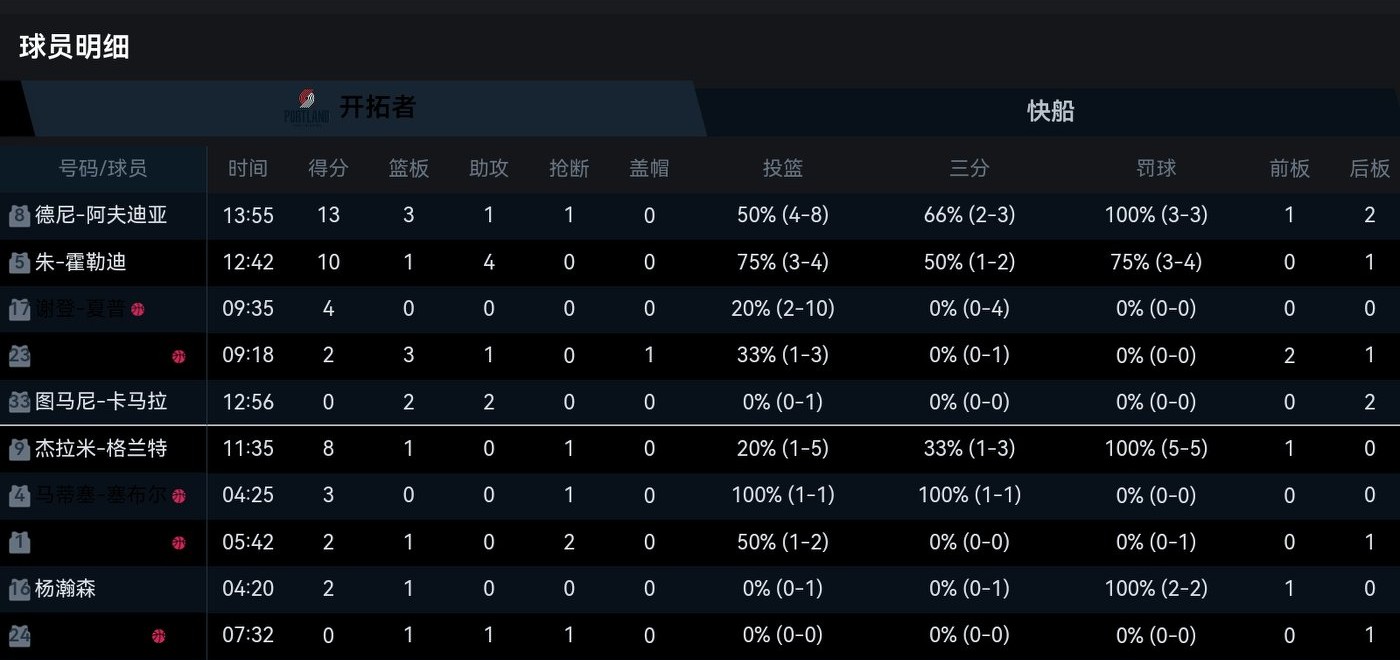Click the number 33 jersey badge
This screenshot has height=660, width=1400.
[x=19, y=402]
